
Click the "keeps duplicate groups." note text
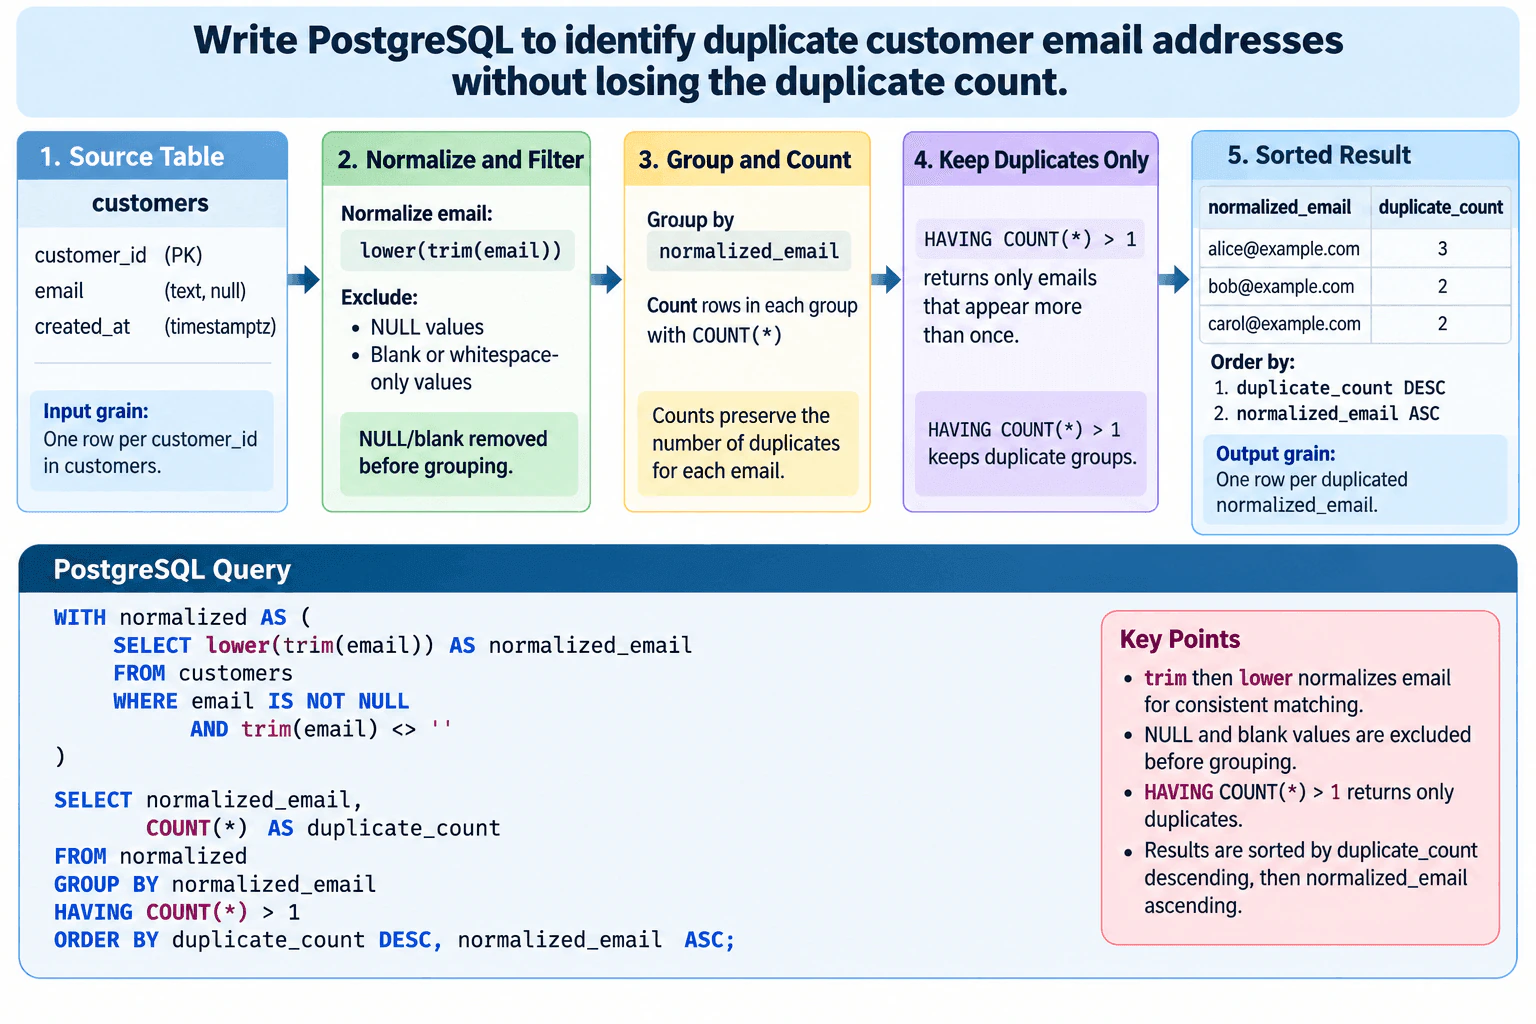[1032, 457]
